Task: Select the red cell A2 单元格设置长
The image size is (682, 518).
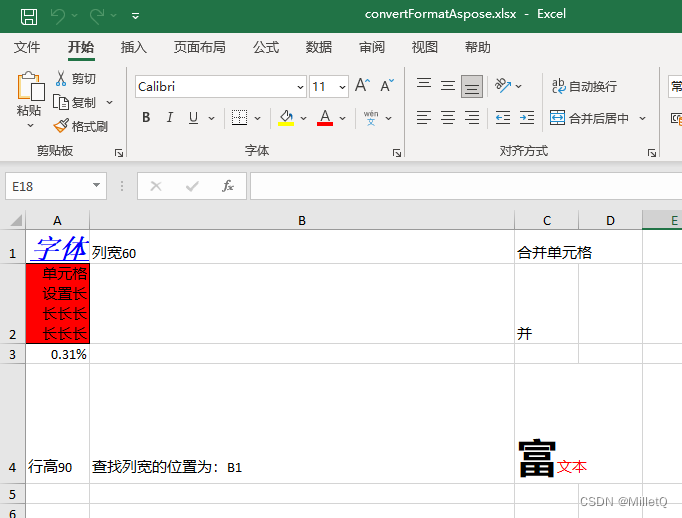Action: (x=58, y=304)
